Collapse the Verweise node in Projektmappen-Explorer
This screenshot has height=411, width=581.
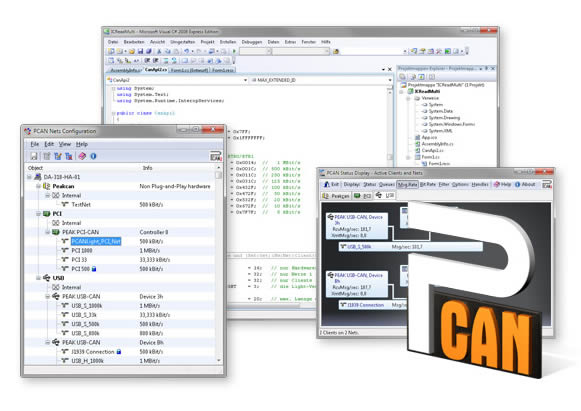click(x=408, y=99)
